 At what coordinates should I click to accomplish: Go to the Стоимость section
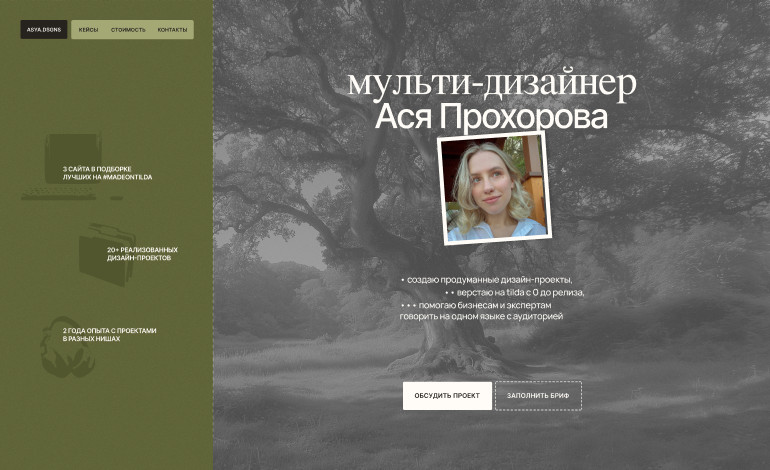pos(128,30)
